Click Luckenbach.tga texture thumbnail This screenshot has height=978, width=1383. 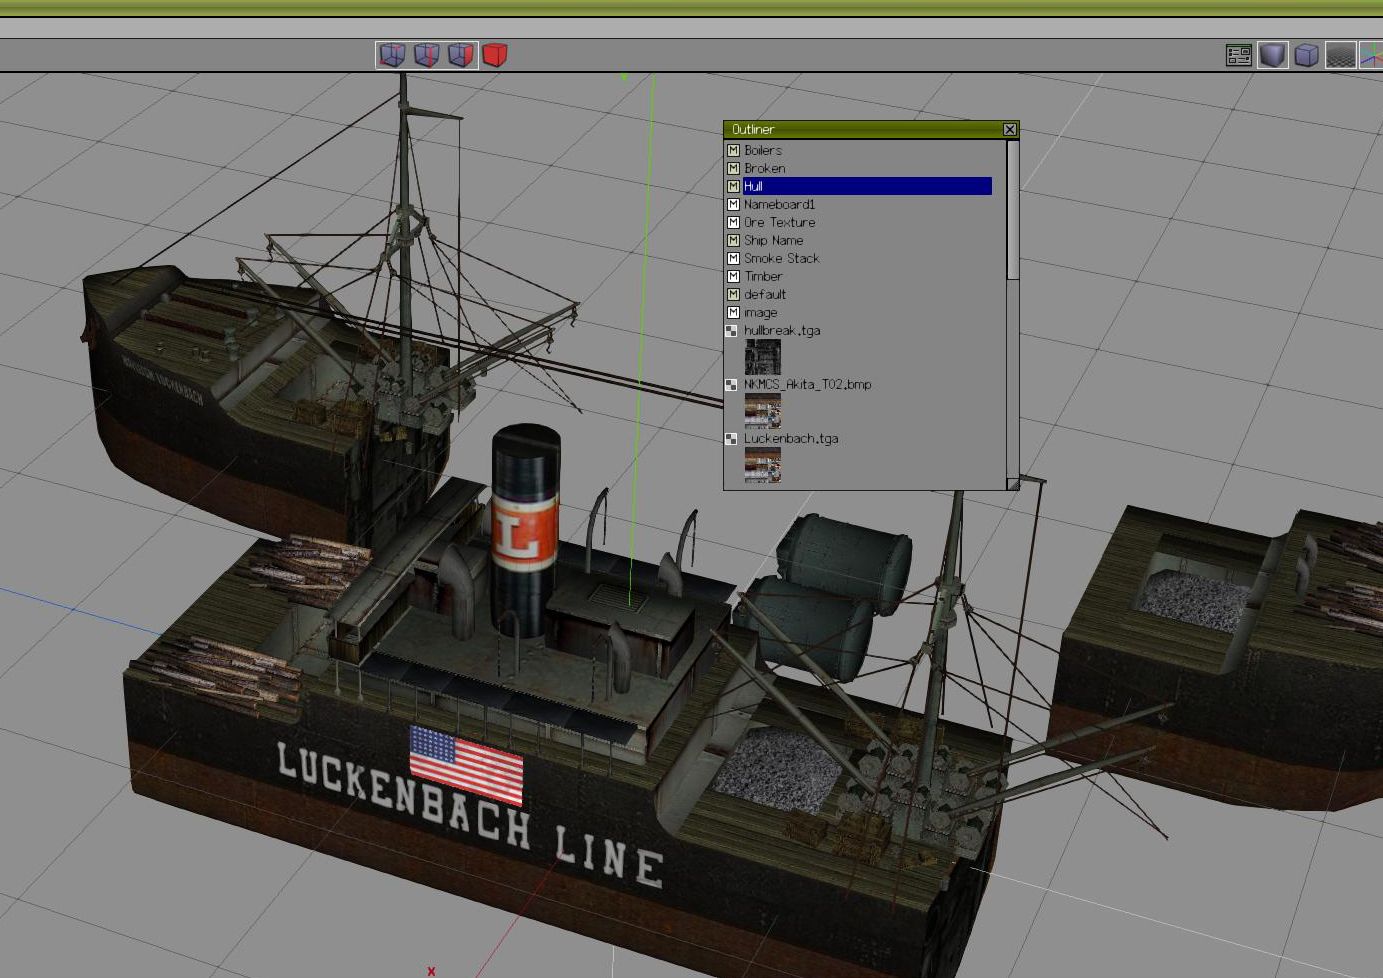pos(763,465)
